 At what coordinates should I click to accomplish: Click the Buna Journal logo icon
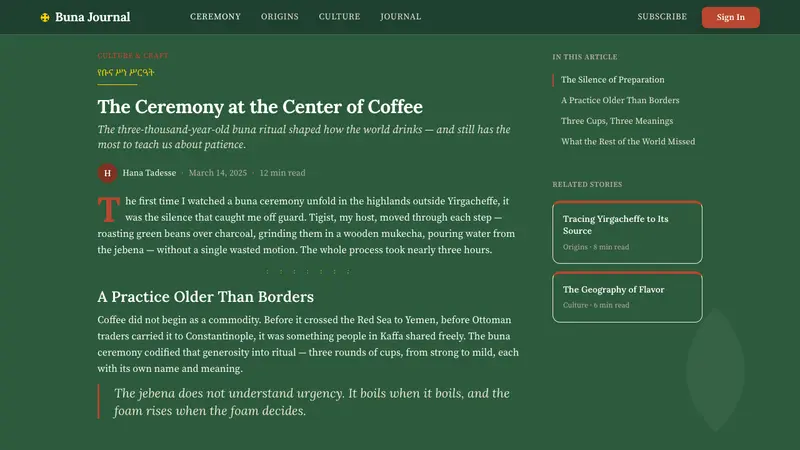[45, 17]
